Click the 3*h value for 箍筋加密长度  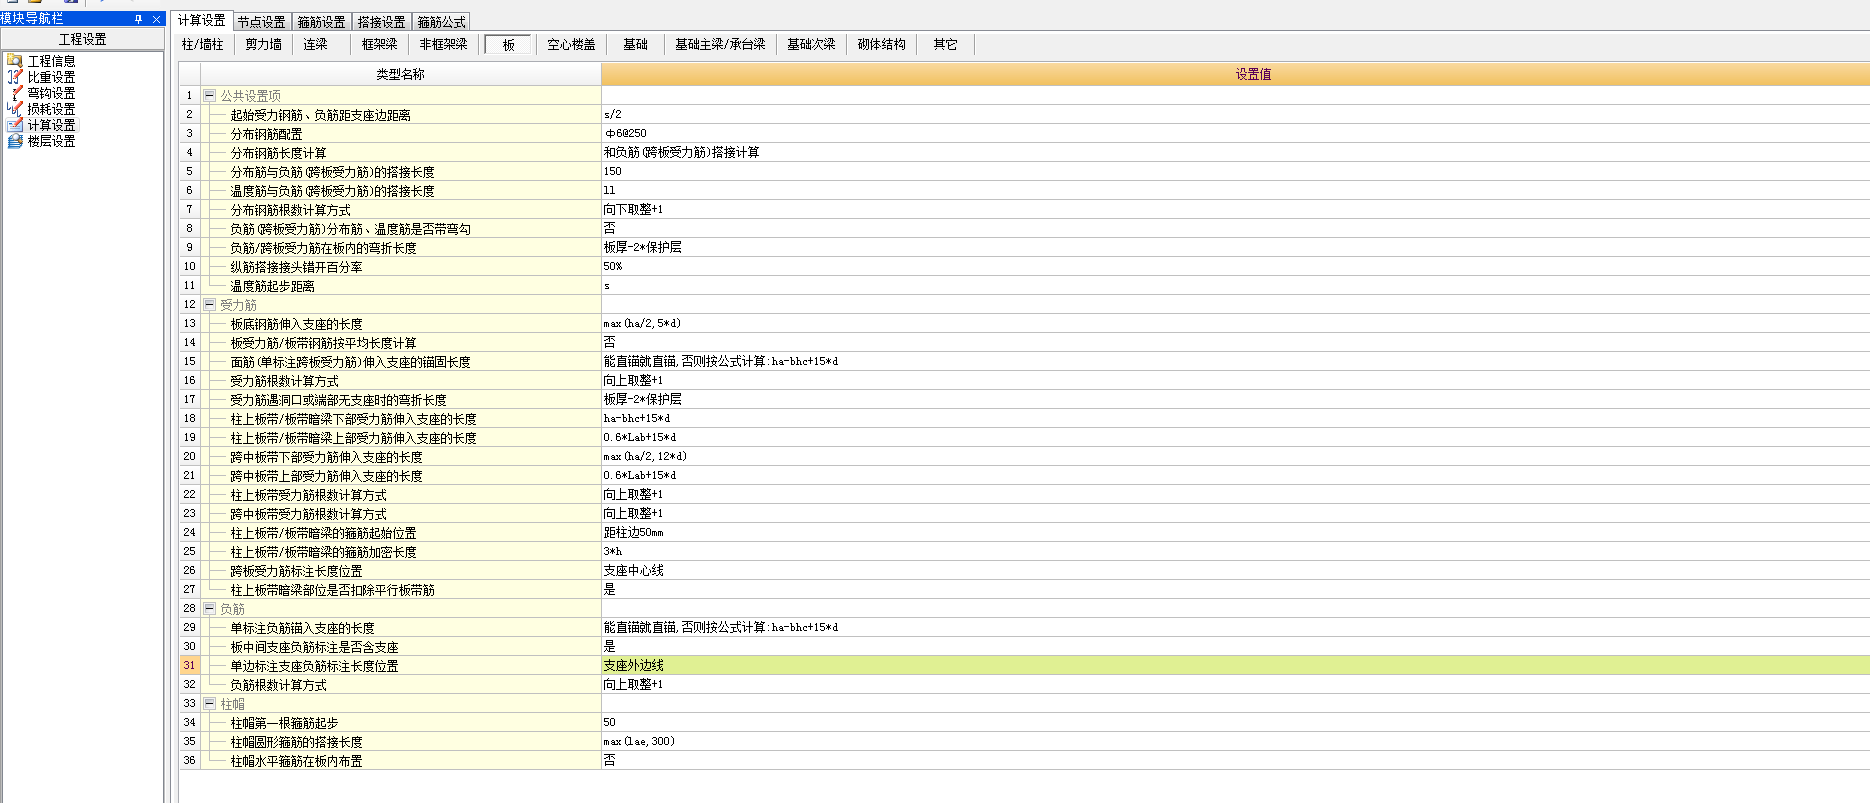[1236, 552]
